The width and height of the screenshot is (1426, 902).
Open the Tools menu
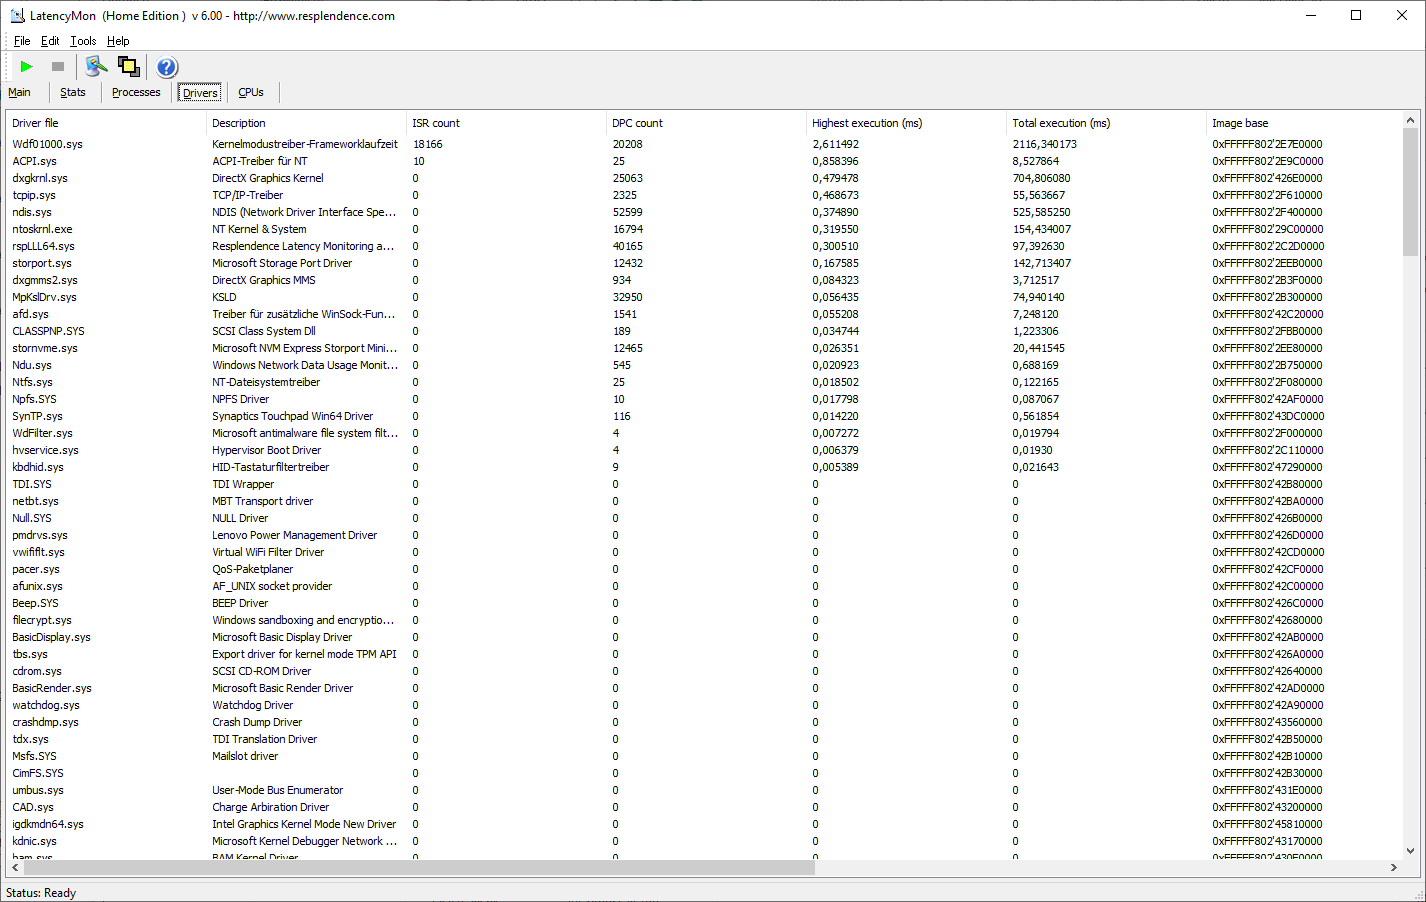click(83, 41)
